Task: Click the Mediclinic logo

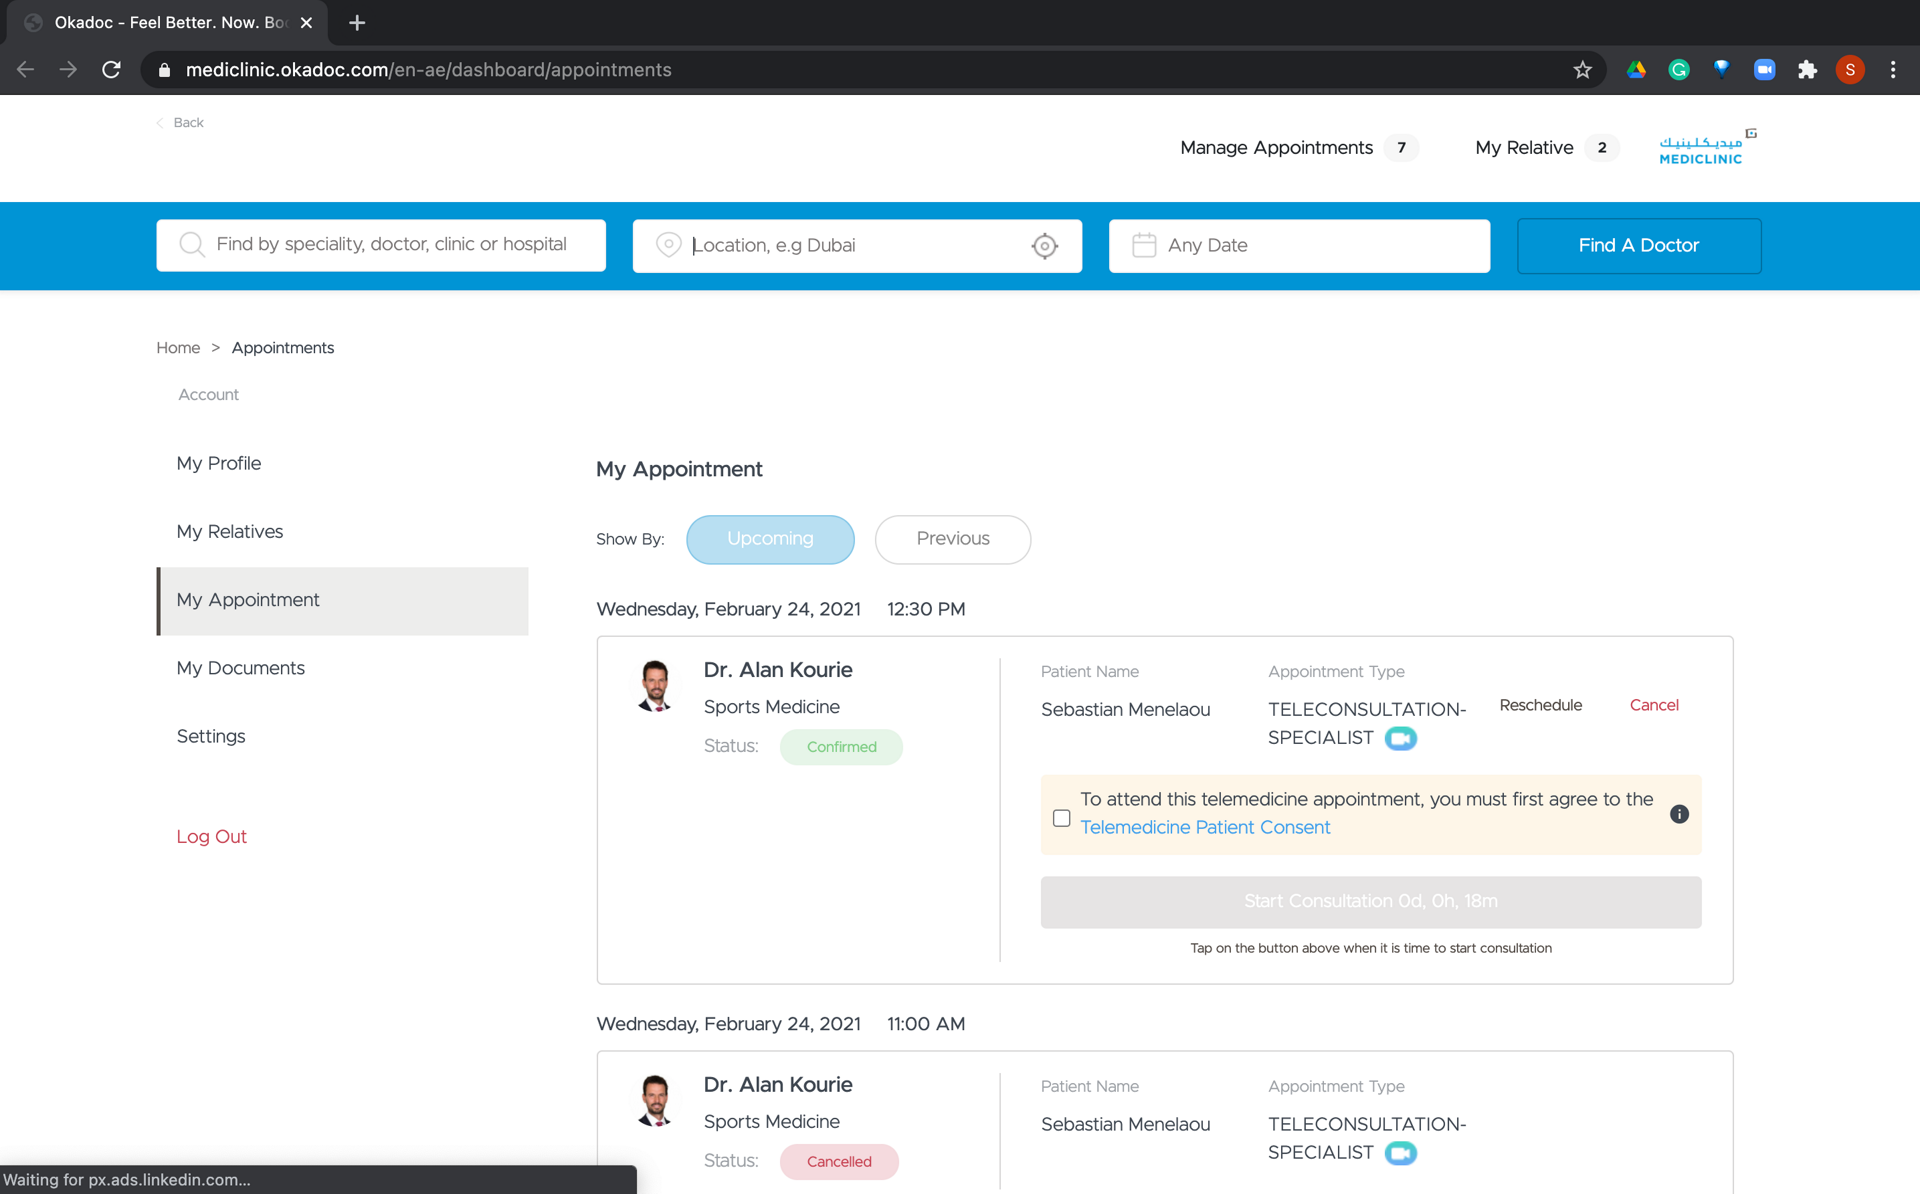Action: pos(1700,148)
